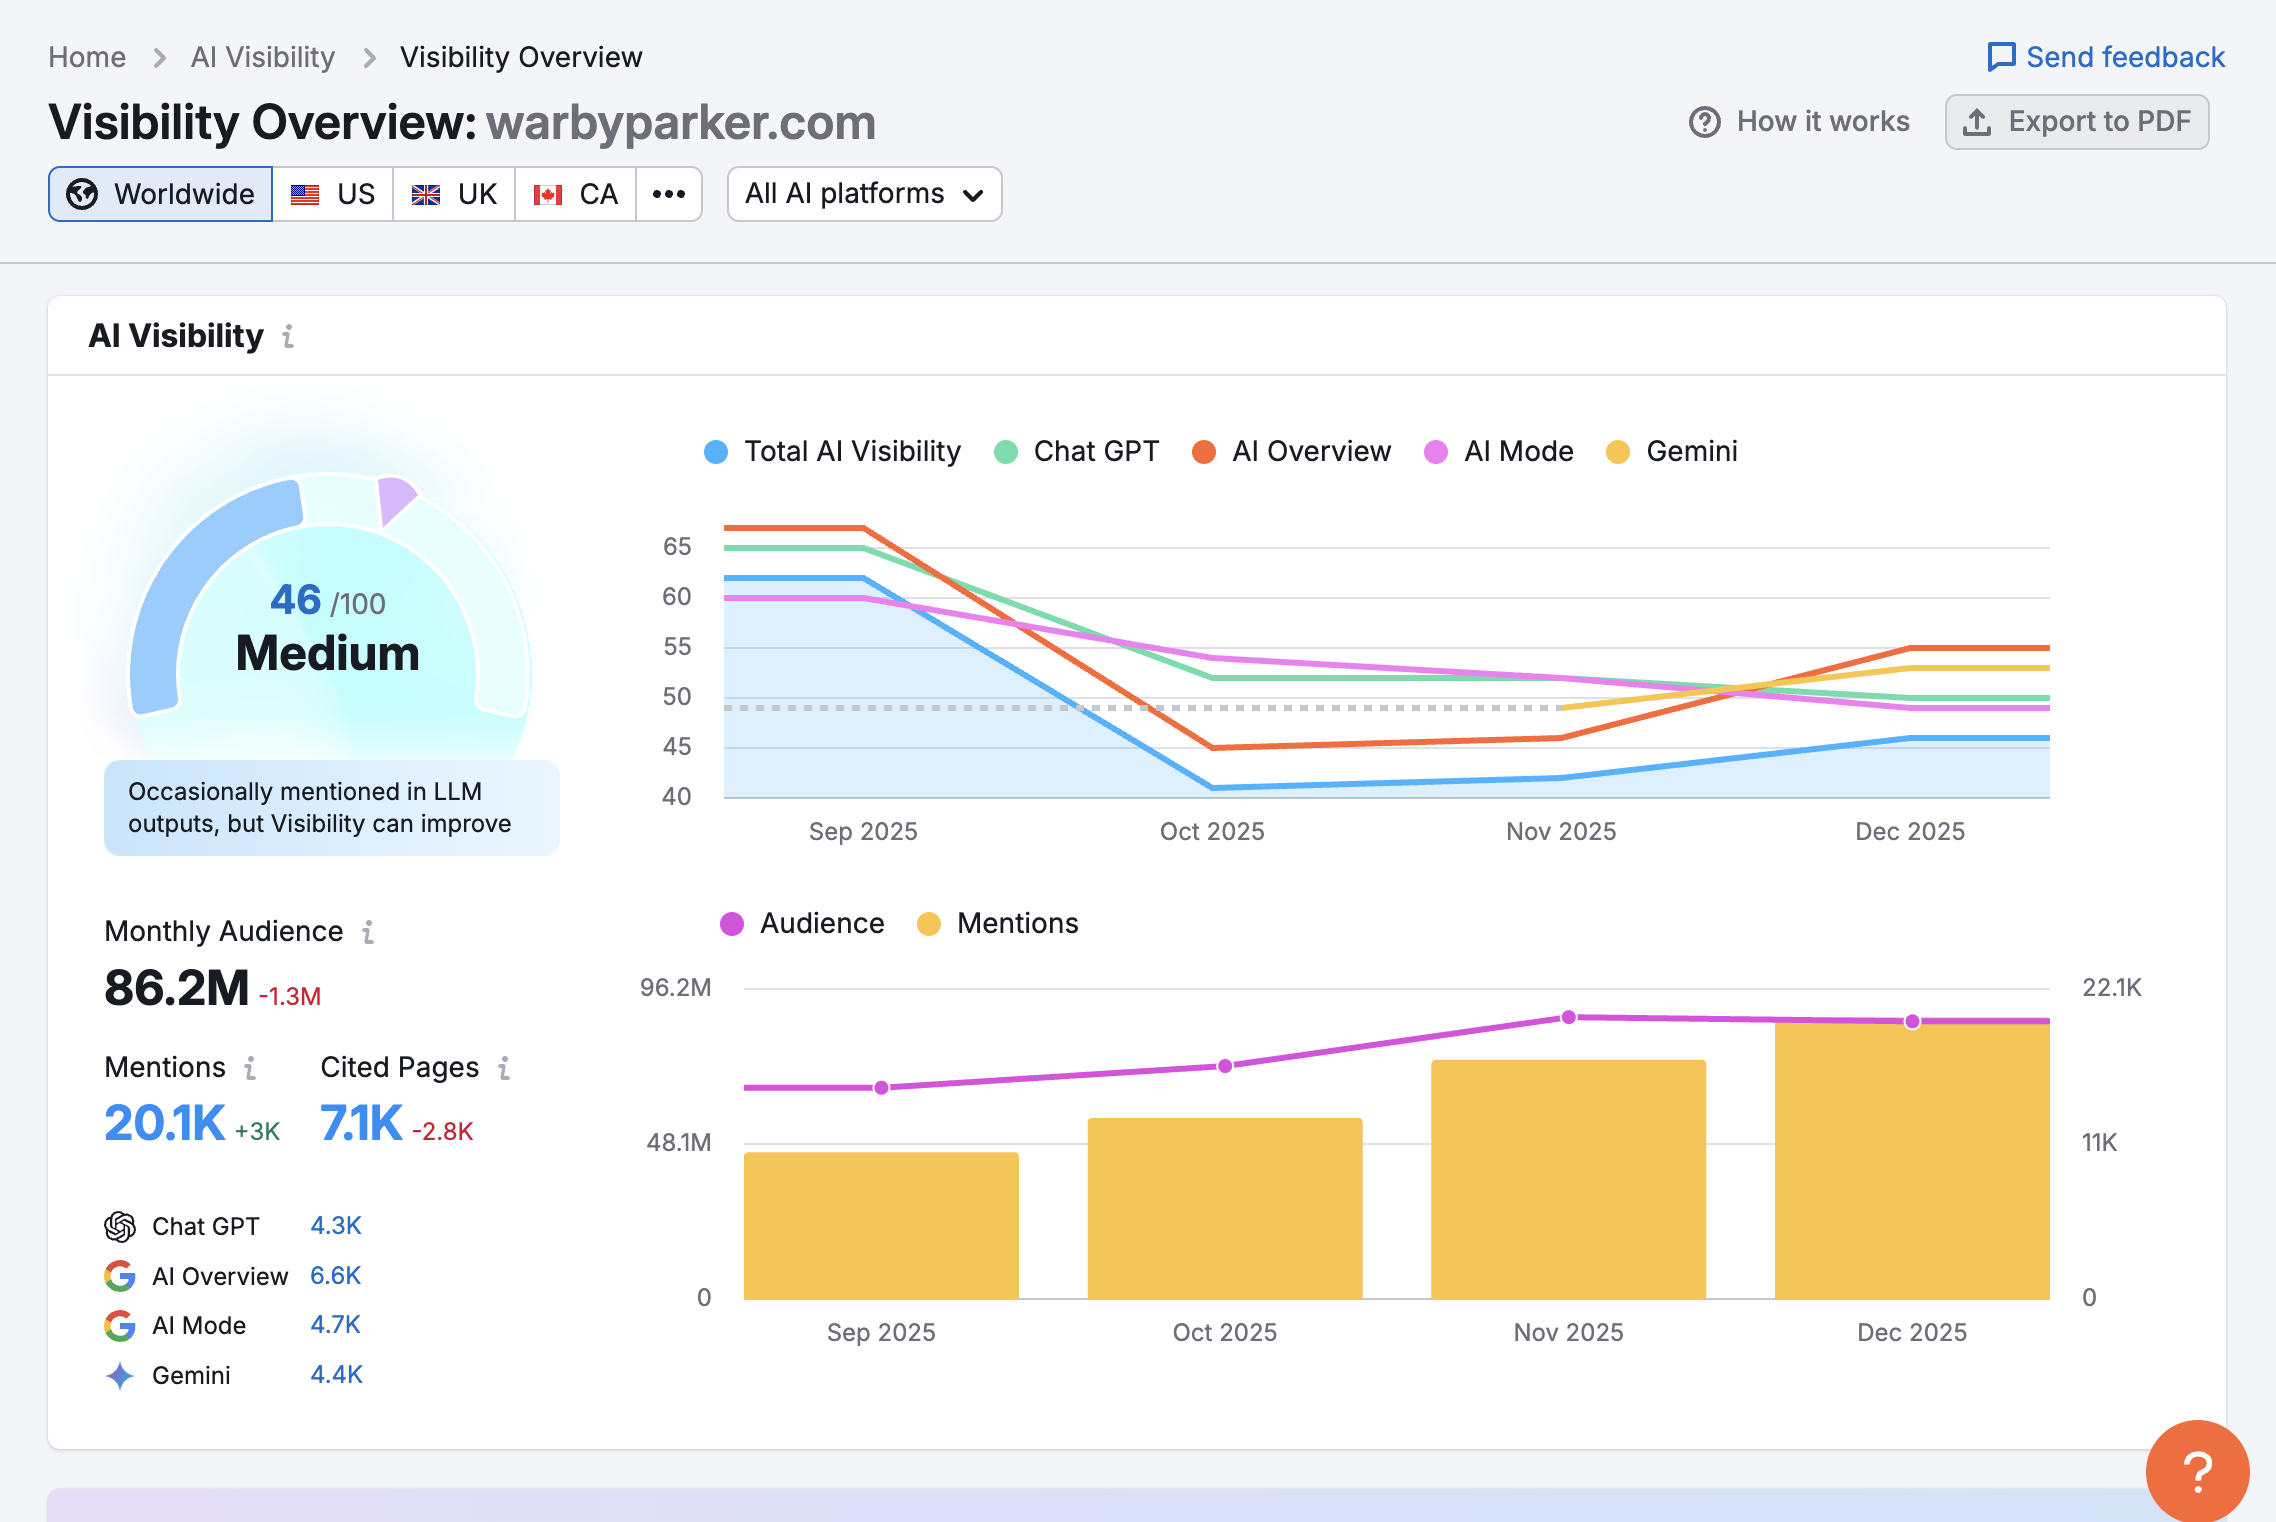Select the Google icon next to AI Overview
Screen dimensions: 2276x1522
coord(119,1276)
